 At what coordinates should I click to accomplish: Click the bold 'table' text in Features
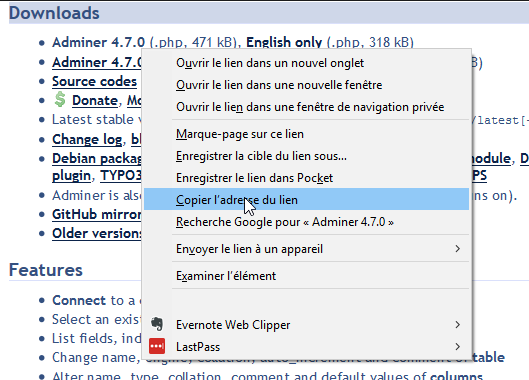(489, 357)
